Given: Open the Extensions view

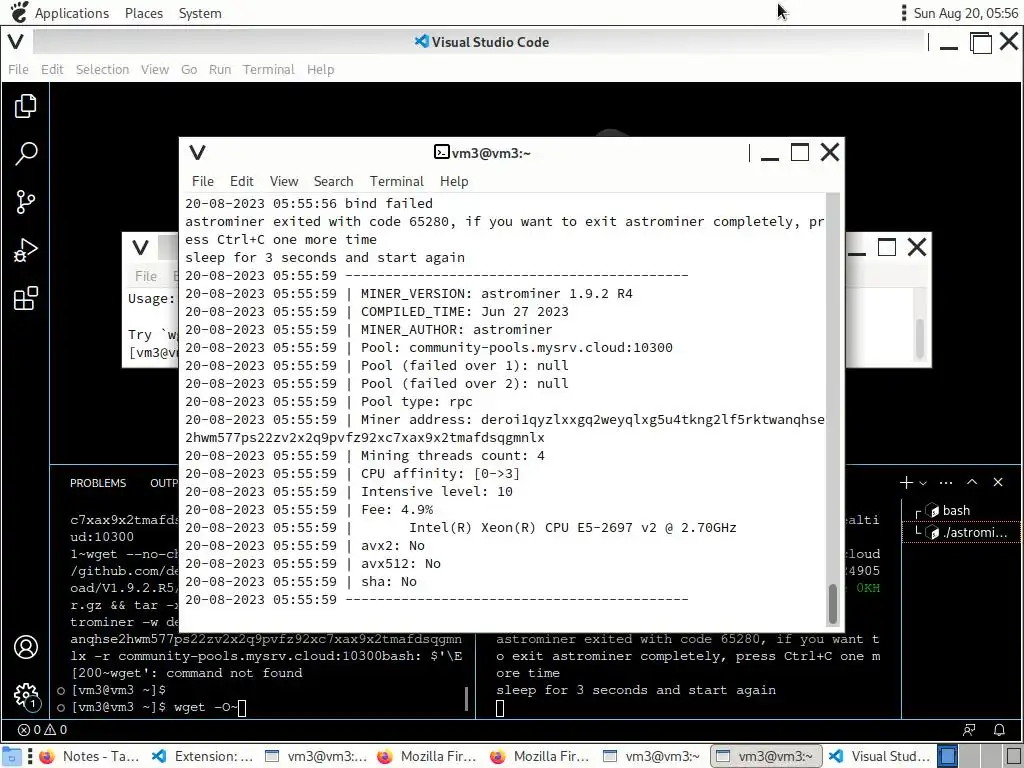Looking at the screenshot, I should pyautogui.click(x=25, y=298).
